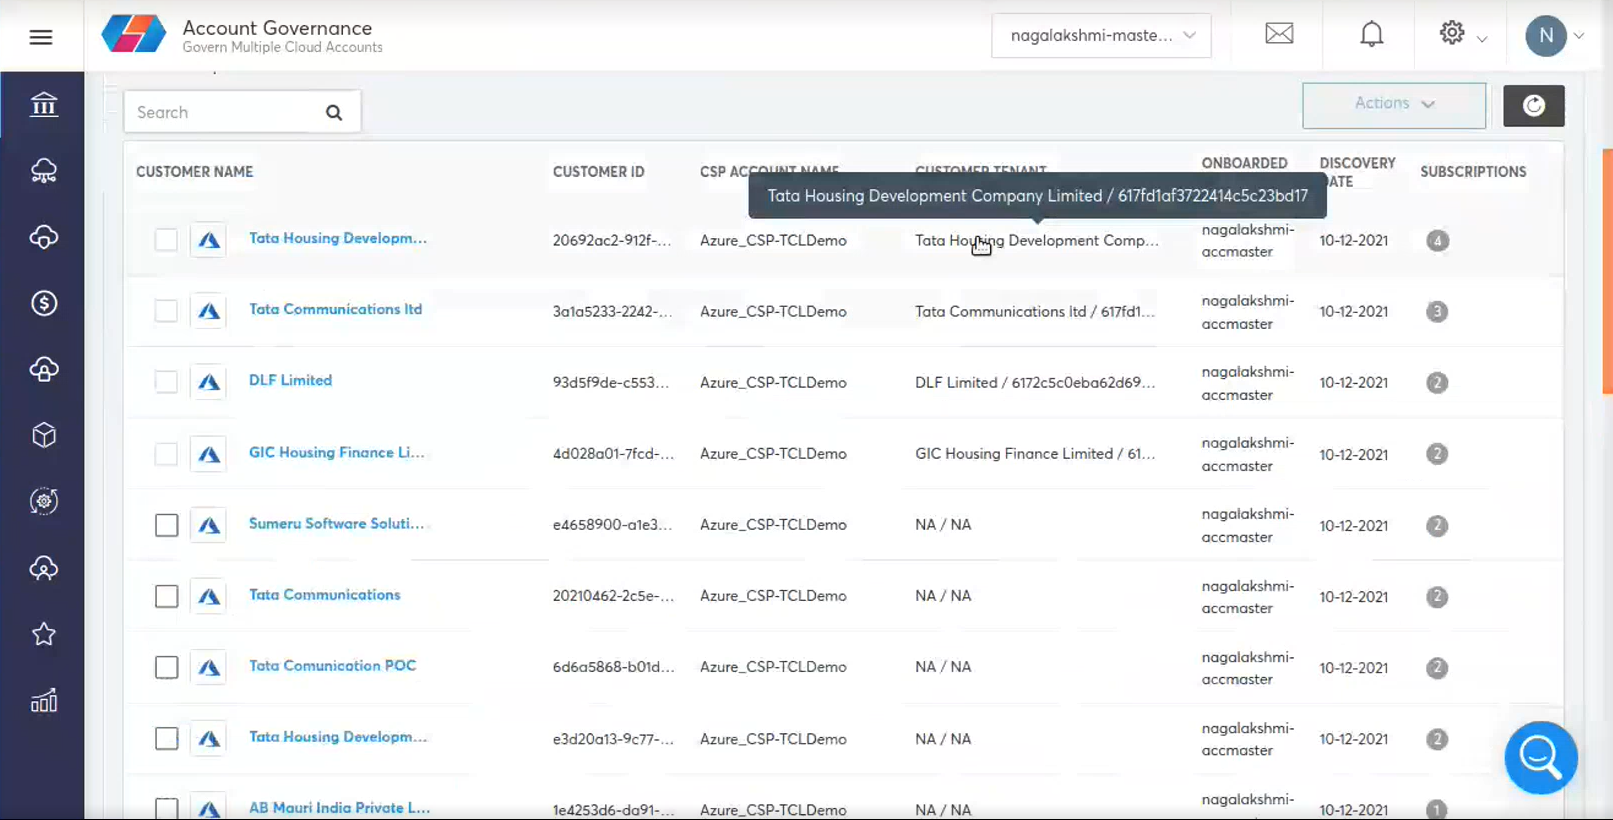Click Azure icon for Tata Communications ltd row

coord(208,311)
